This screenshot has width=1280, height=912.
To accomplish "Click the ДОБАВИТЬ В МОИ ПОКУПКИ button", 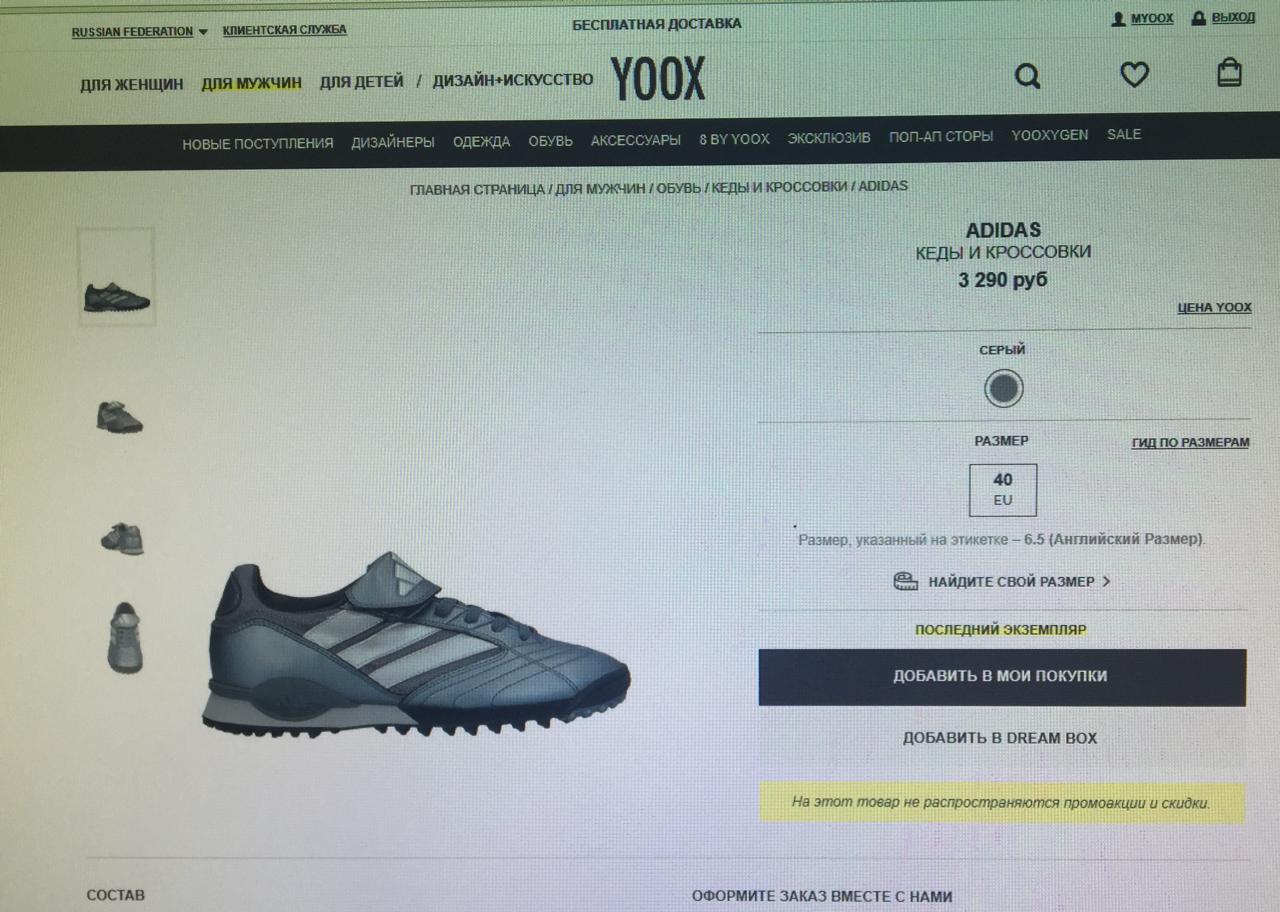I will tap(1002, 677).
